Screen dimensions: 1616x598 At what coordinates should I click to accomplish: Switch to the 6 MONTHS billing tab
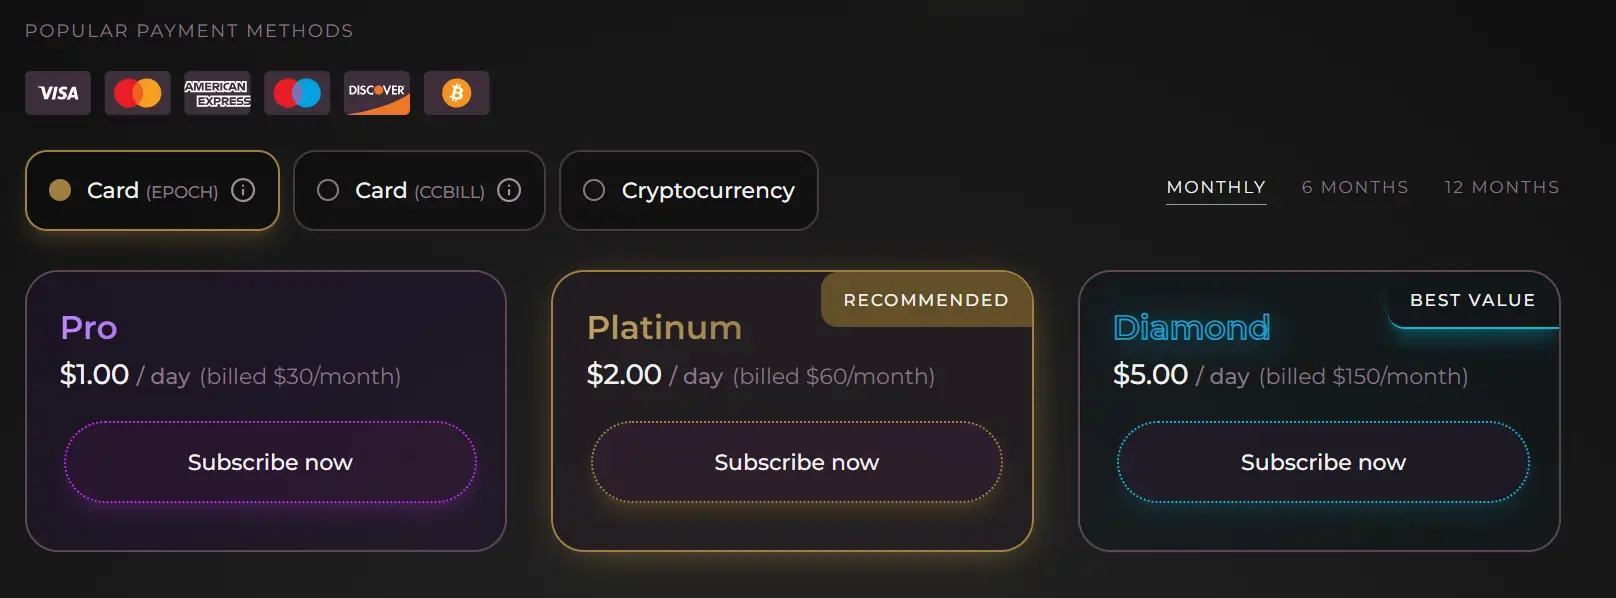[1354, 187]
